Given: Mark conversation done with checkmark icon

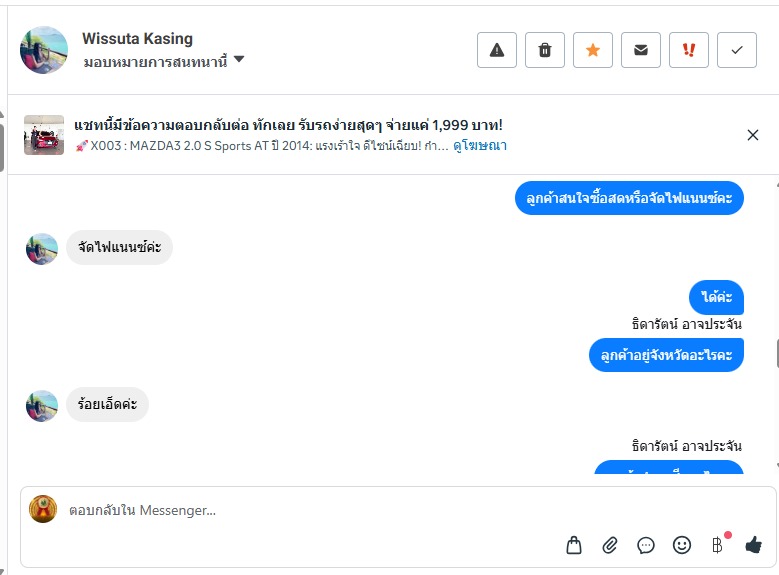Looking at the screenshot, I should (737, 50).
